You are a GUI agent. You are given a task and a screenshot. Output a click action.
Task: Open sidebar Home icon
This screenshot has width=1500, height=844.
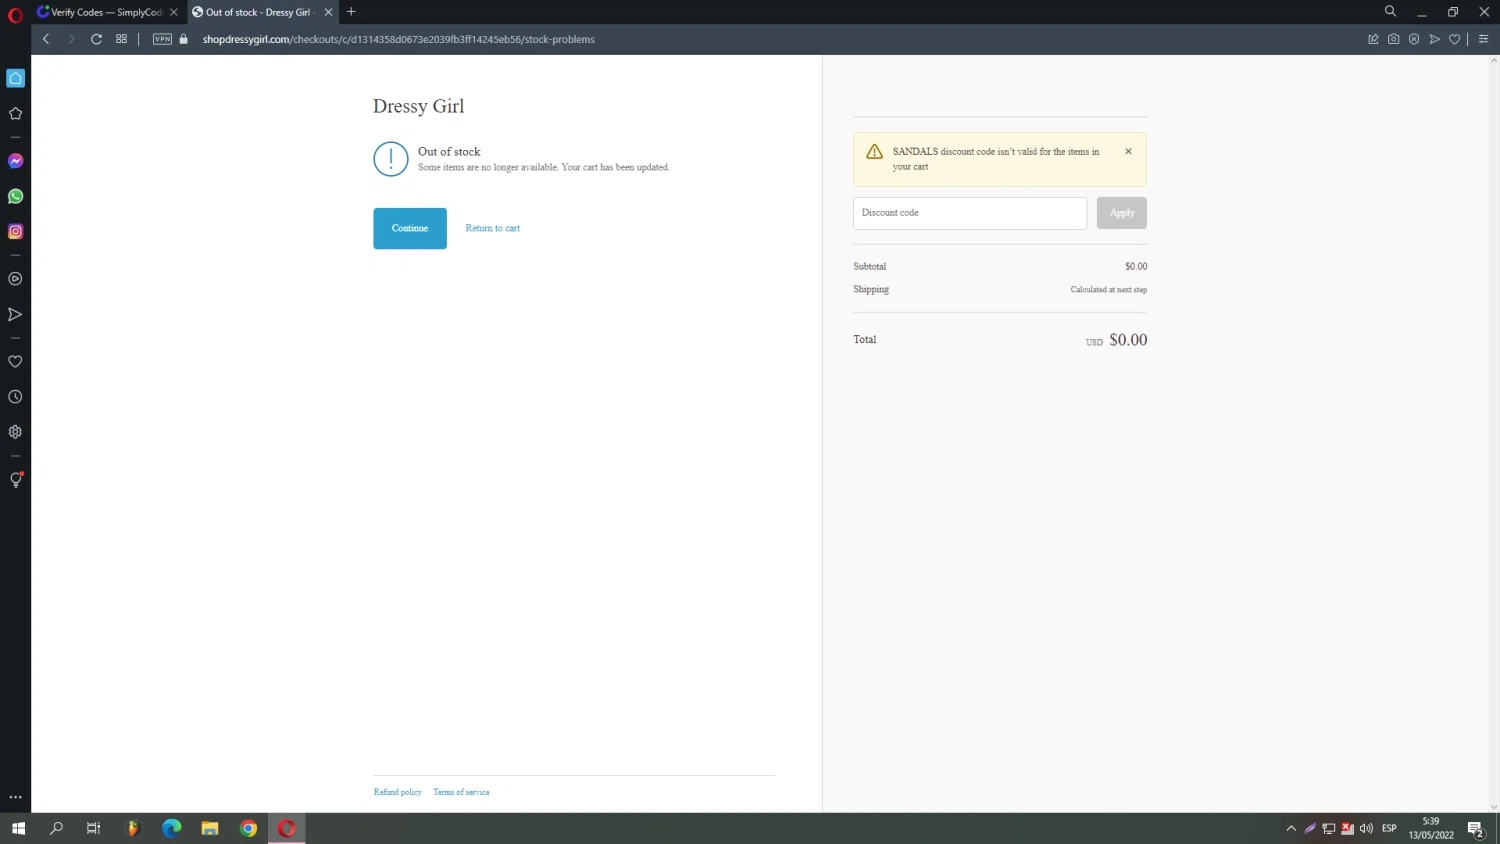15,78
